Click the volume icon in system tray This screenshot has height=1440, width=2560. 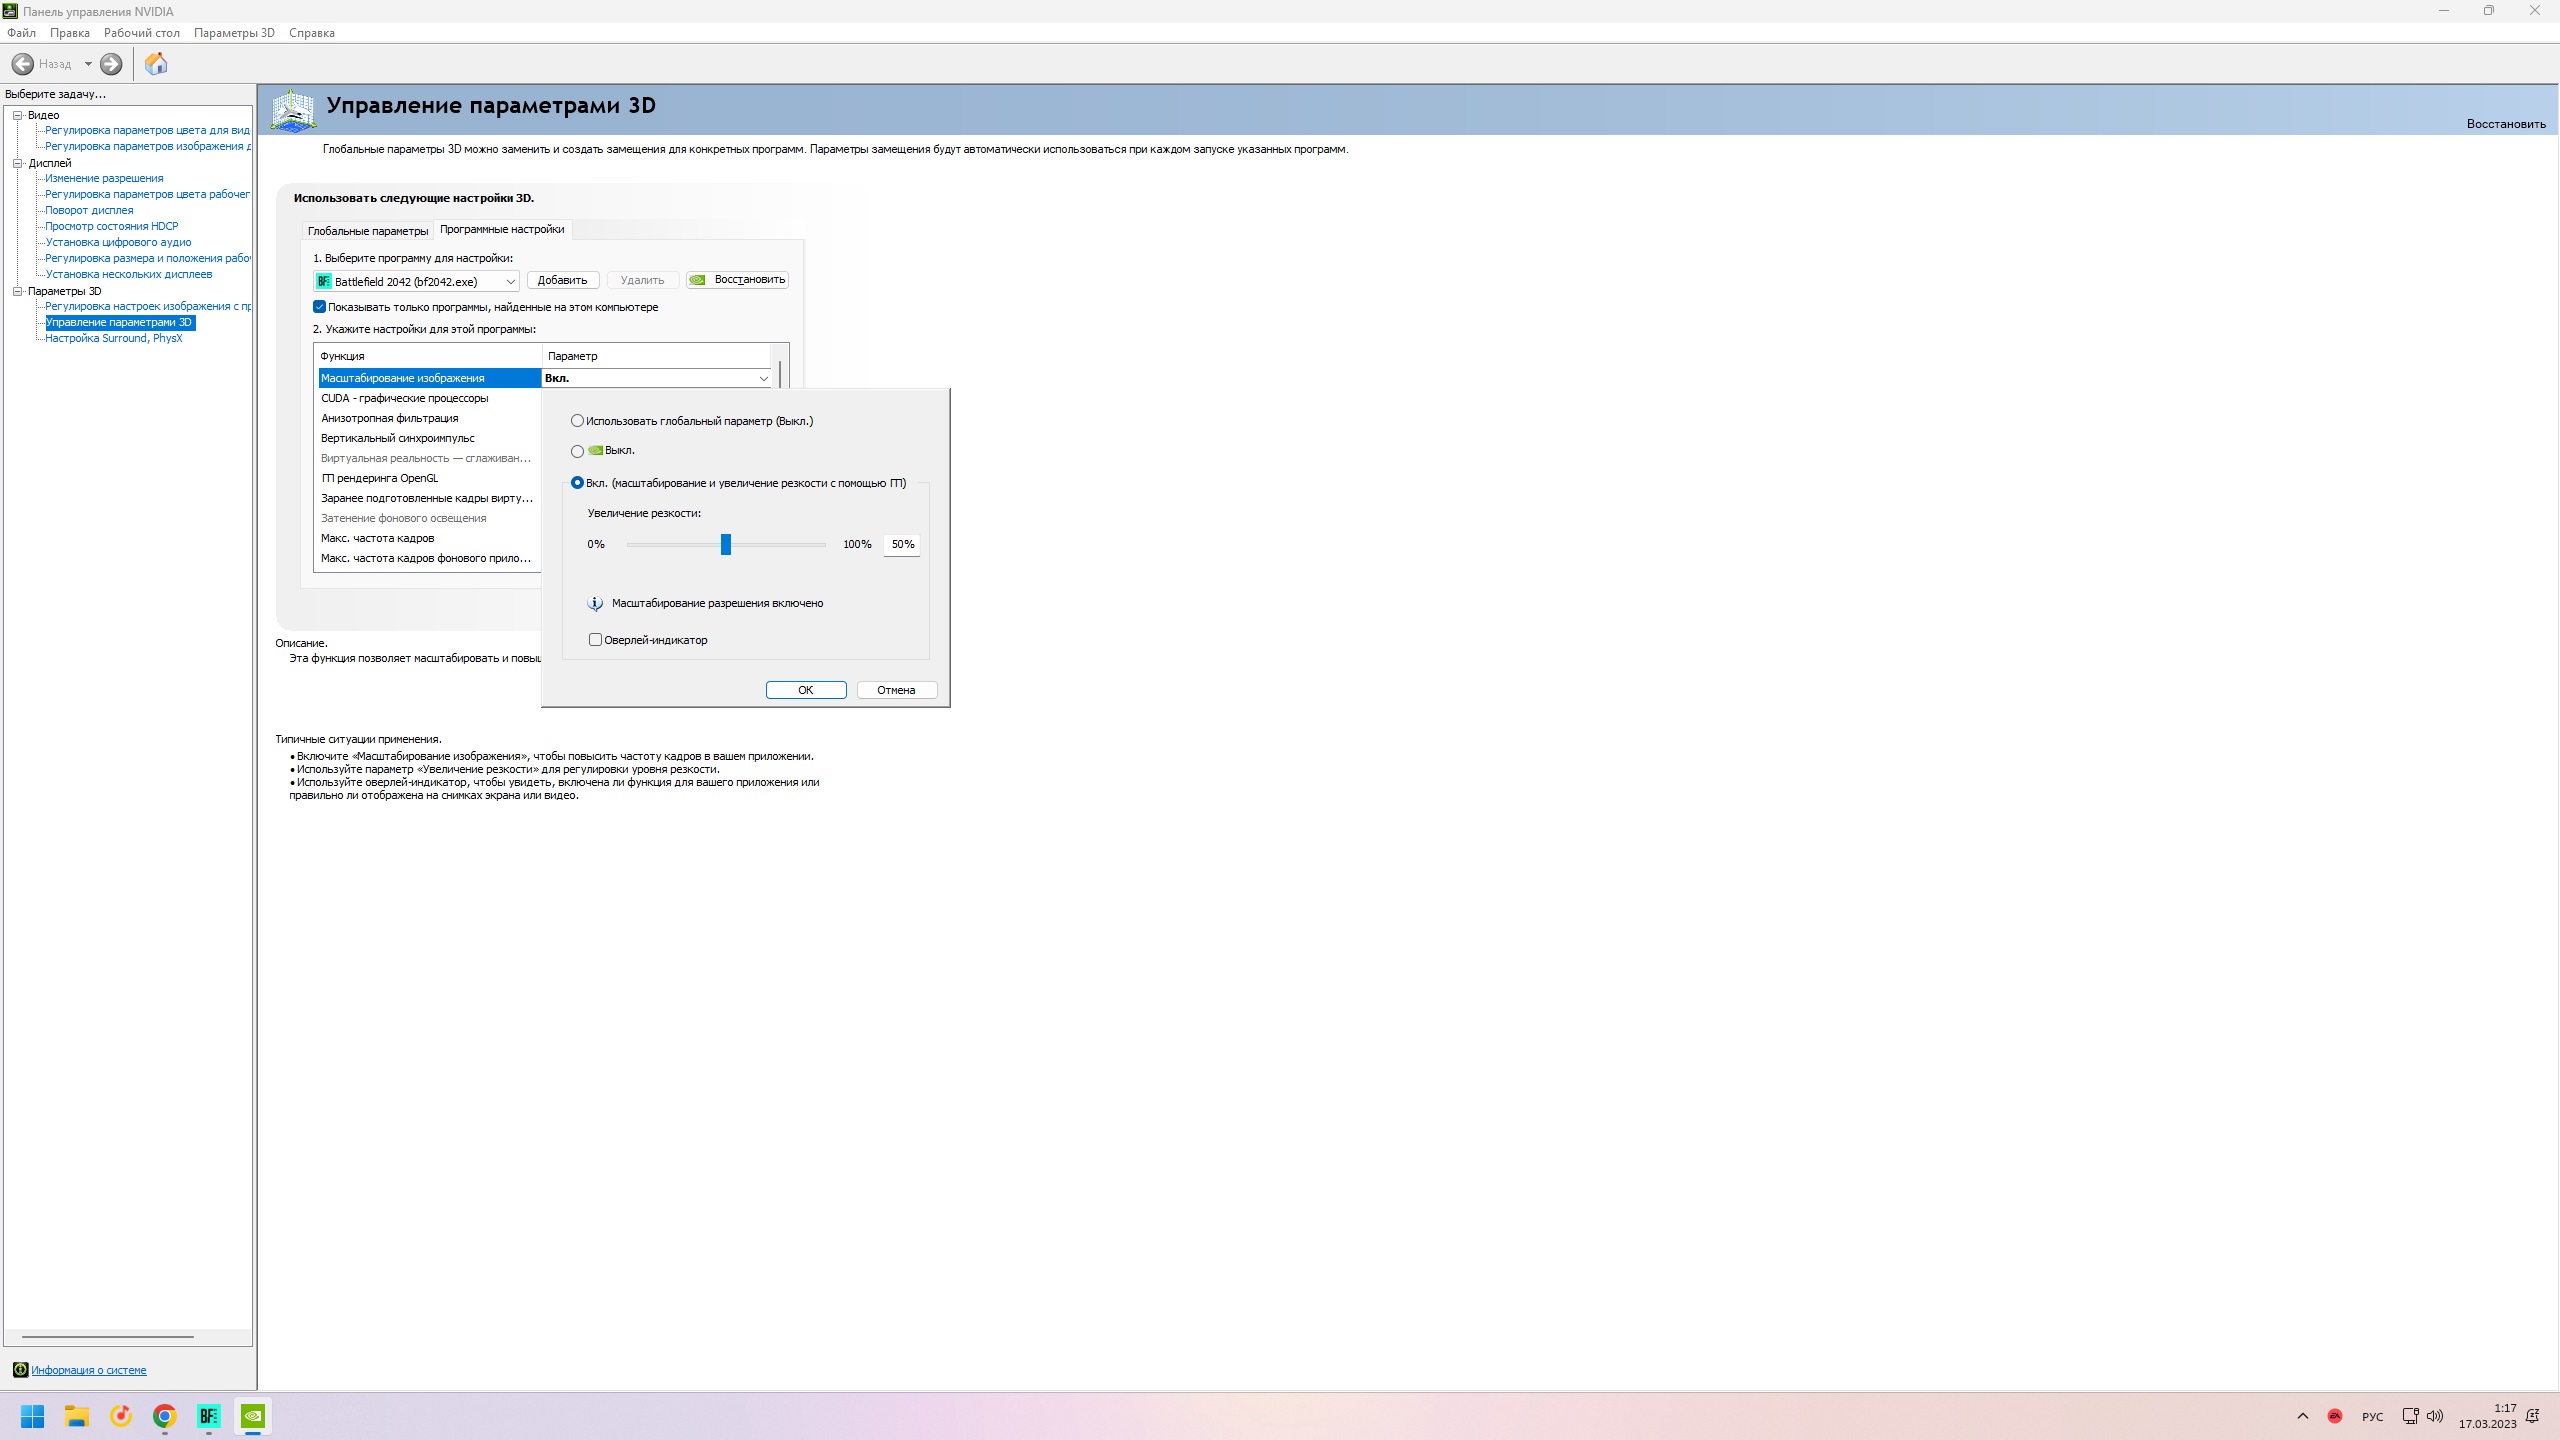[x=2435, y=1416]
